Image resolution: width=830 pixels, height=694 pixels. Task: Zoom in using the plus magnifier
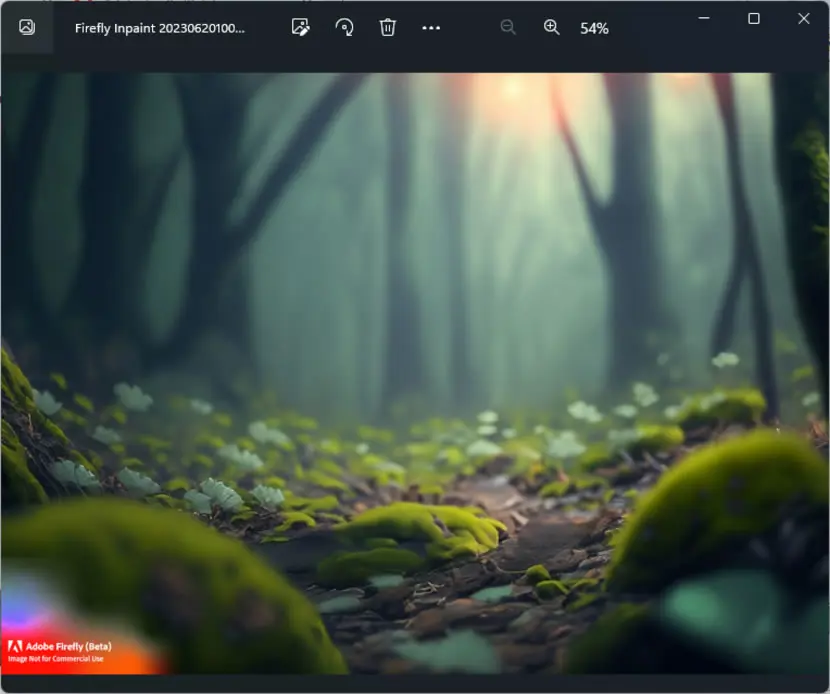tap(551, 28)
